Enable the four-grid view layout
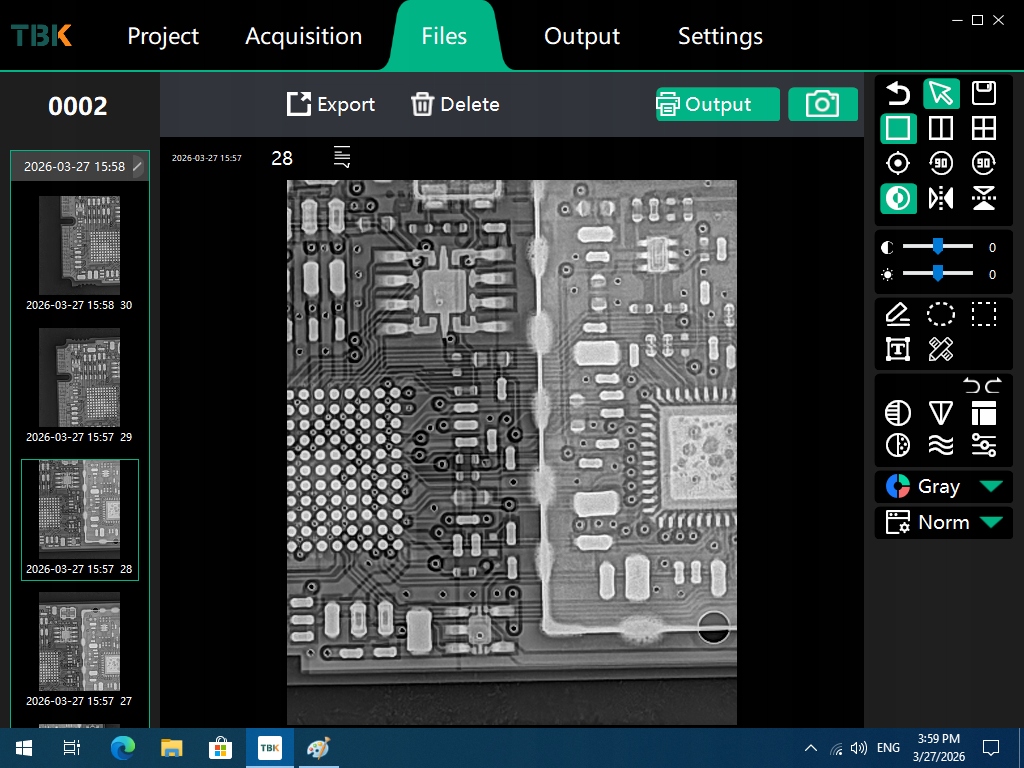 click(x=984, y=128)
